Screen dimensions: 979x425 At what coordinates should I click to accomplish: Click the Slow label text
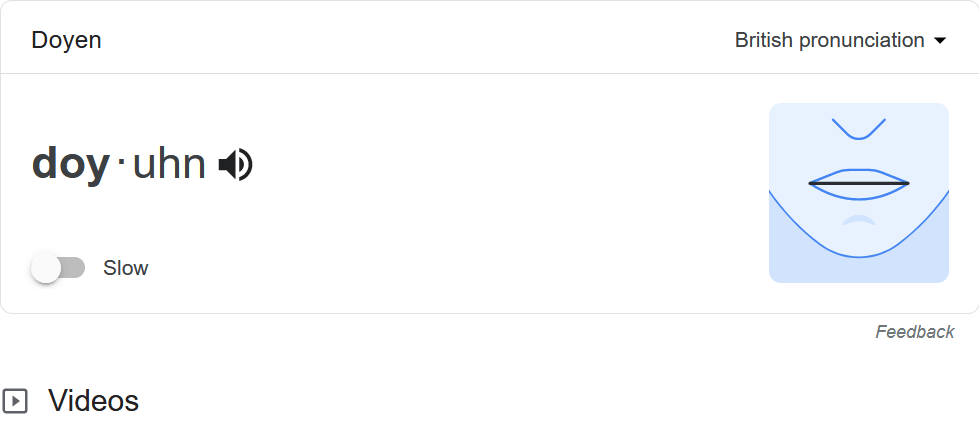point(125,268)
